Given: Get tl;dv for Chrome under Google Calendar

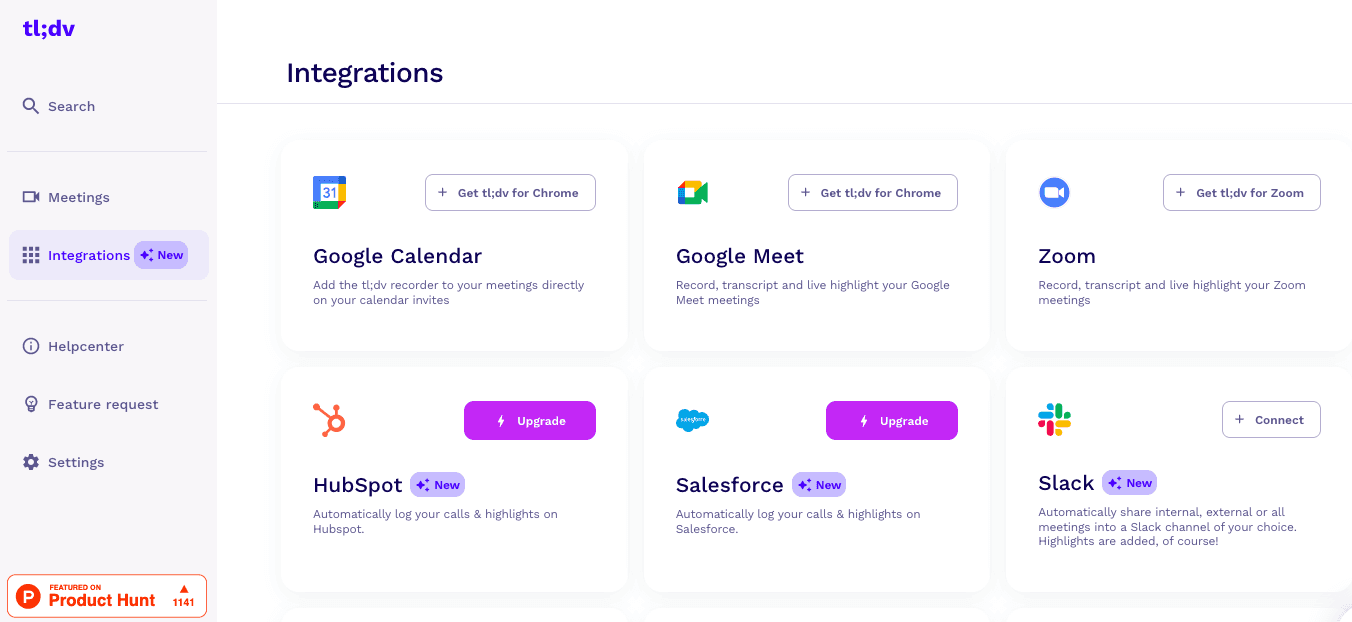Looking at the screenshot, I should [x=510, y=193].
